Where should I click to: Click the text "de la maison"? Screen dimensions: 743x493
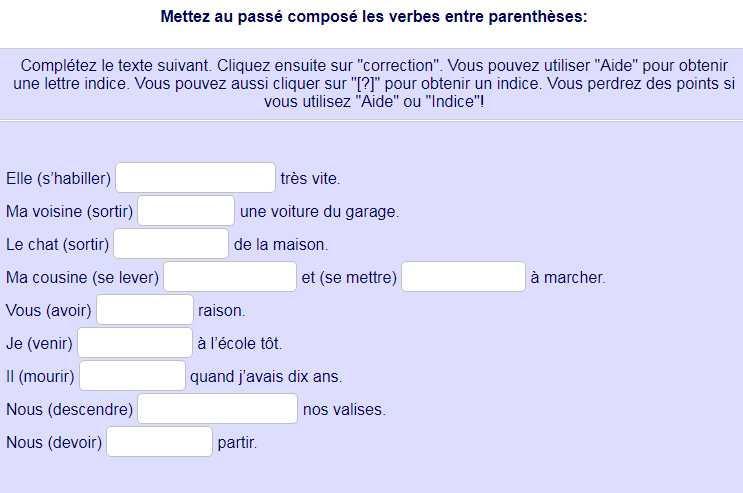click(281, 245)
